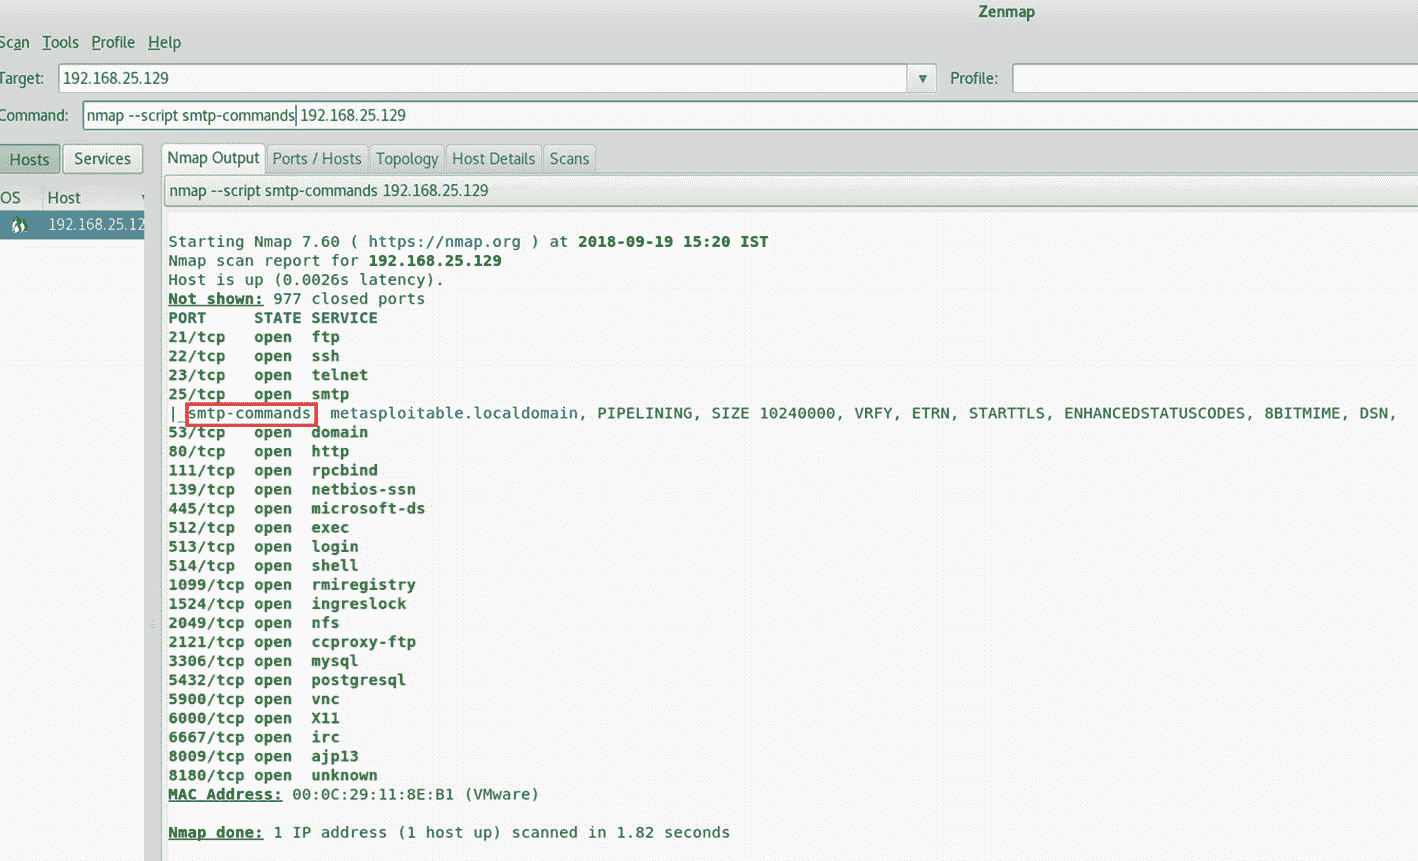Click the '5900/tcp open vnc' line
Viewport: 1418px width, 861px height.
pos(254,698)
